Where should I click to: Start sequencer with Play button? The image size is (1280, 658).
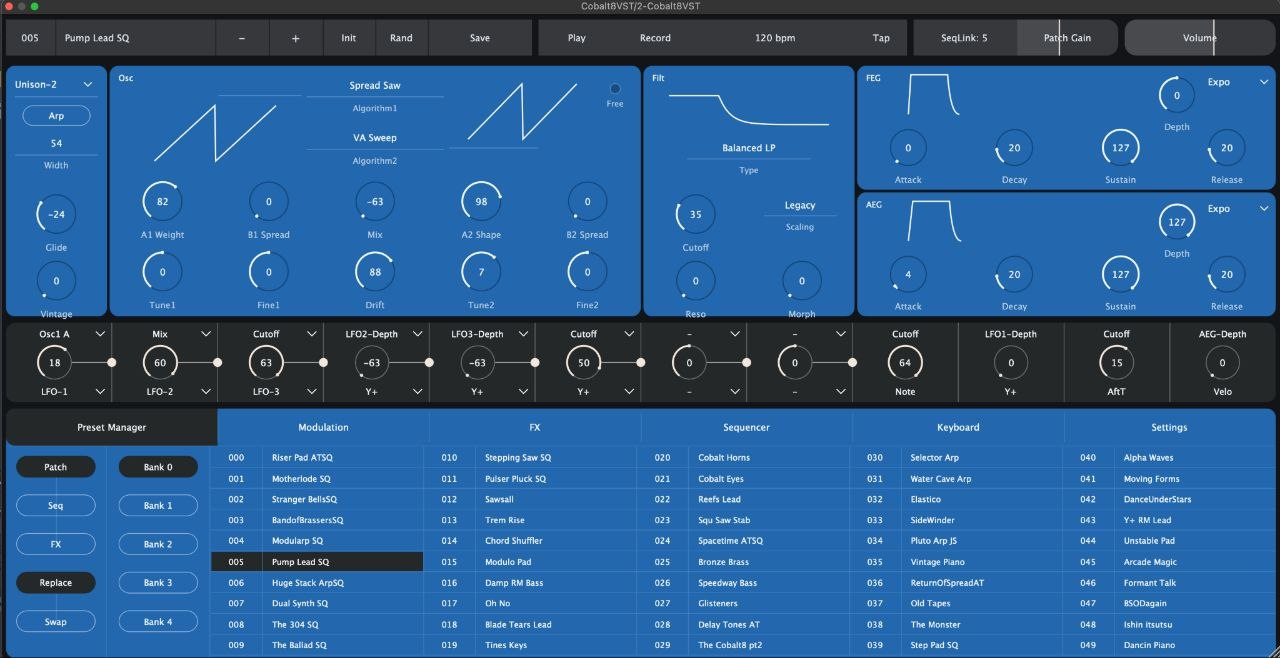click(577, 38)
